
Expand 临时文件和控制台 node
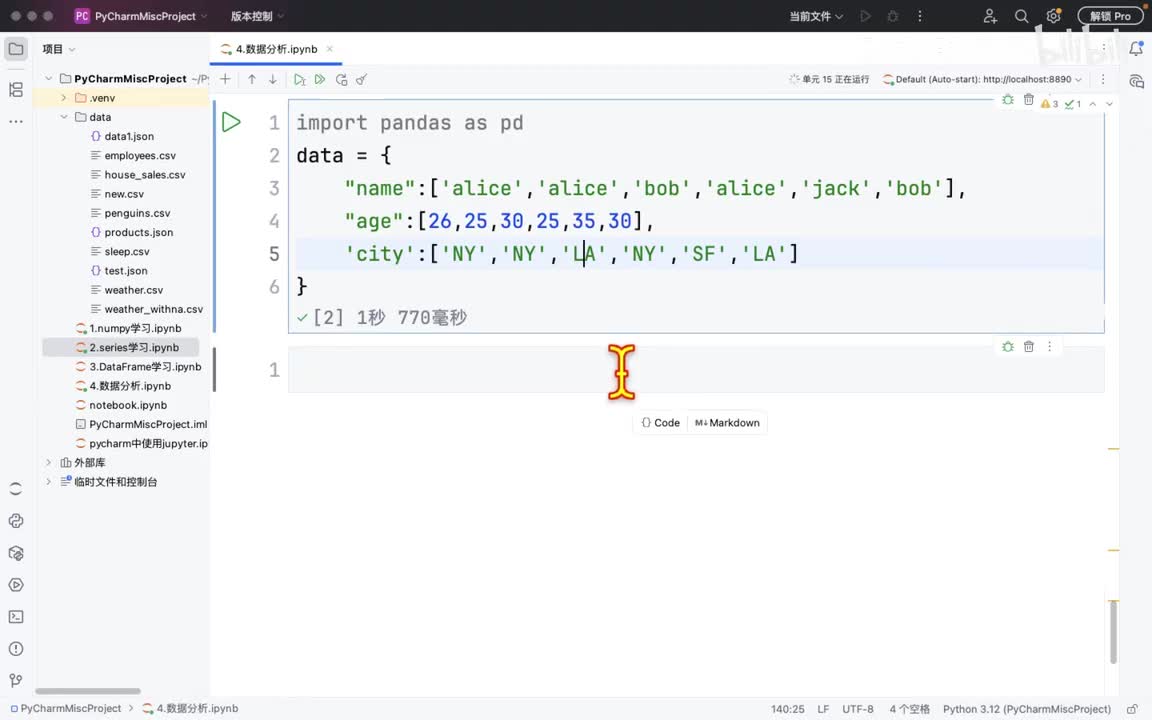[x=48, y=481]
